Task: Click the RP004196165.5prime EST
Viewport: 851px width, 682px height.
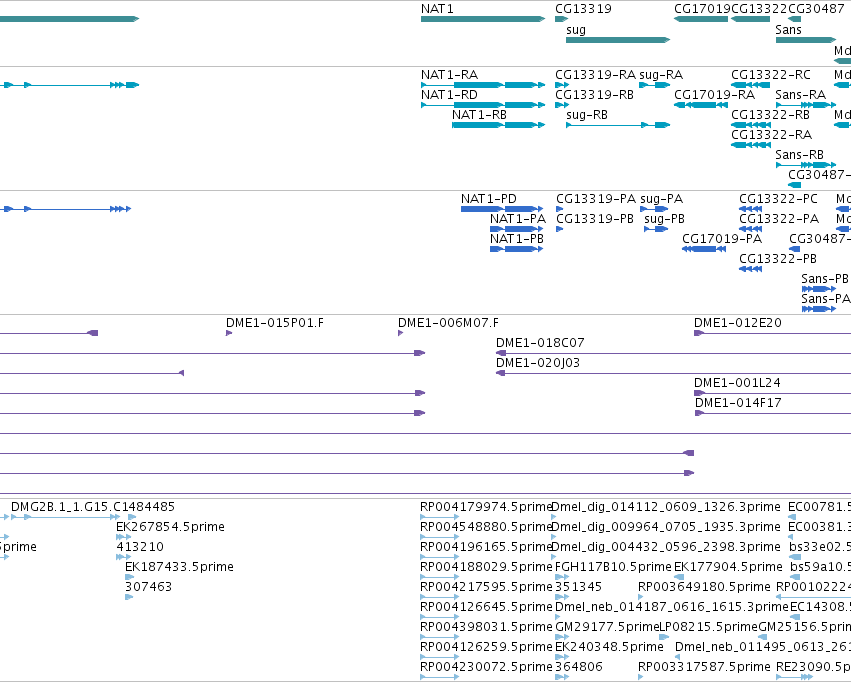Action: [x=440, y=557]
